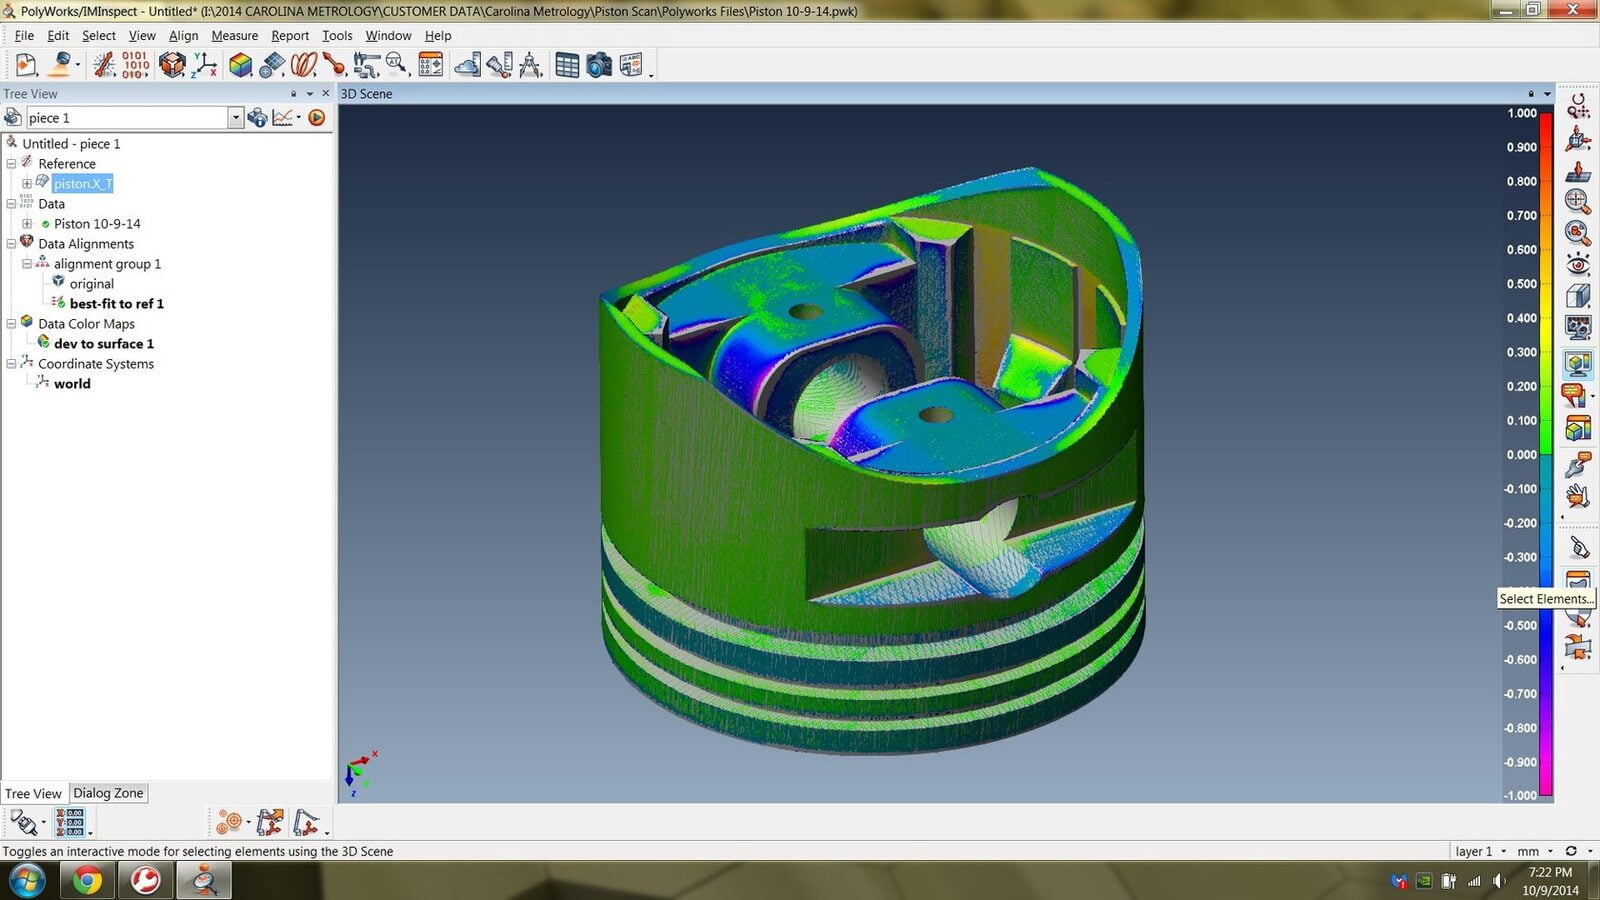Open the piece 1 combo box dropdown
Image resolution: width=1600 pixels, height=900 pixels.
(x=235, y=118)
